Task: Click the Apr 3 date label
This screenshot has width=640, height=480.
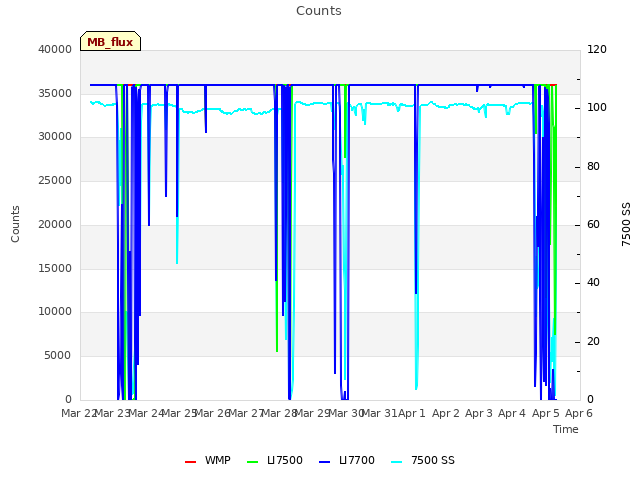Action: [479, 413]
